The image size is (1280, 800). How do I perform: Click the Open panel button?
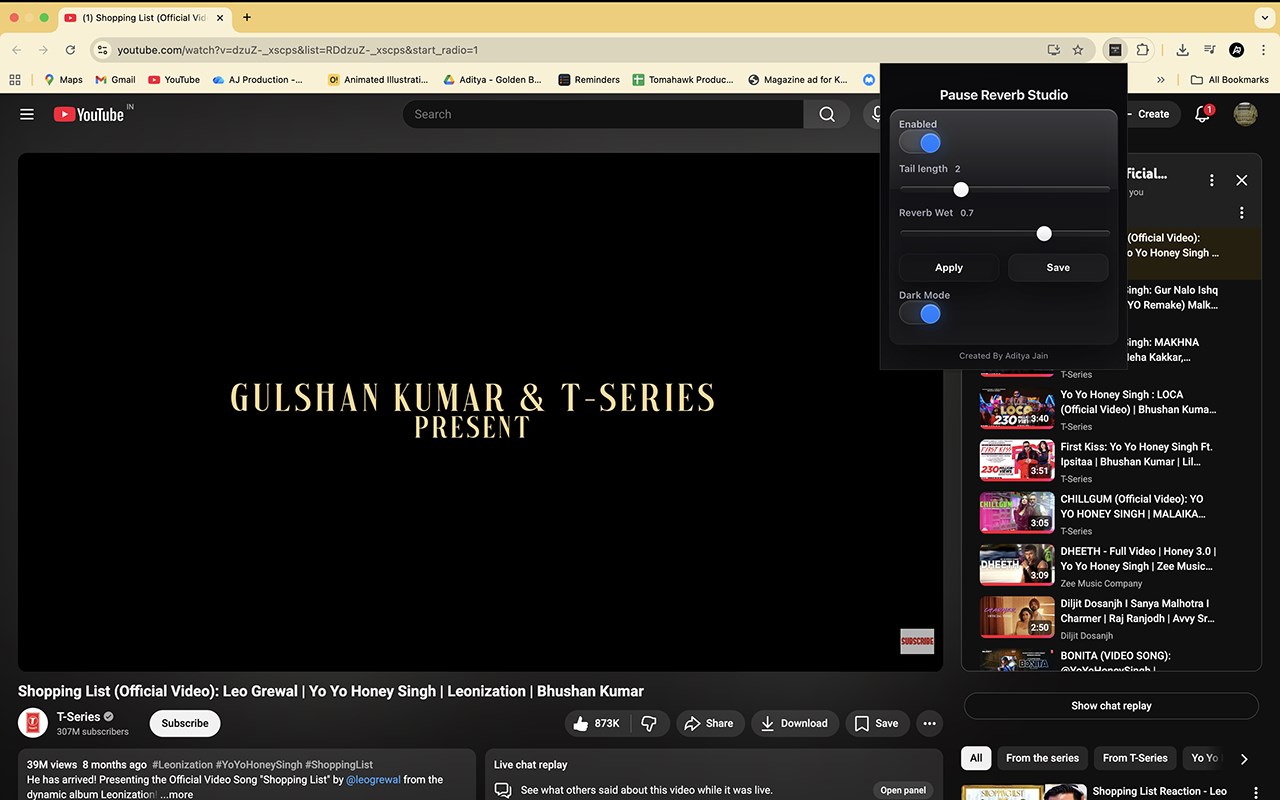[x=903, y=790]
